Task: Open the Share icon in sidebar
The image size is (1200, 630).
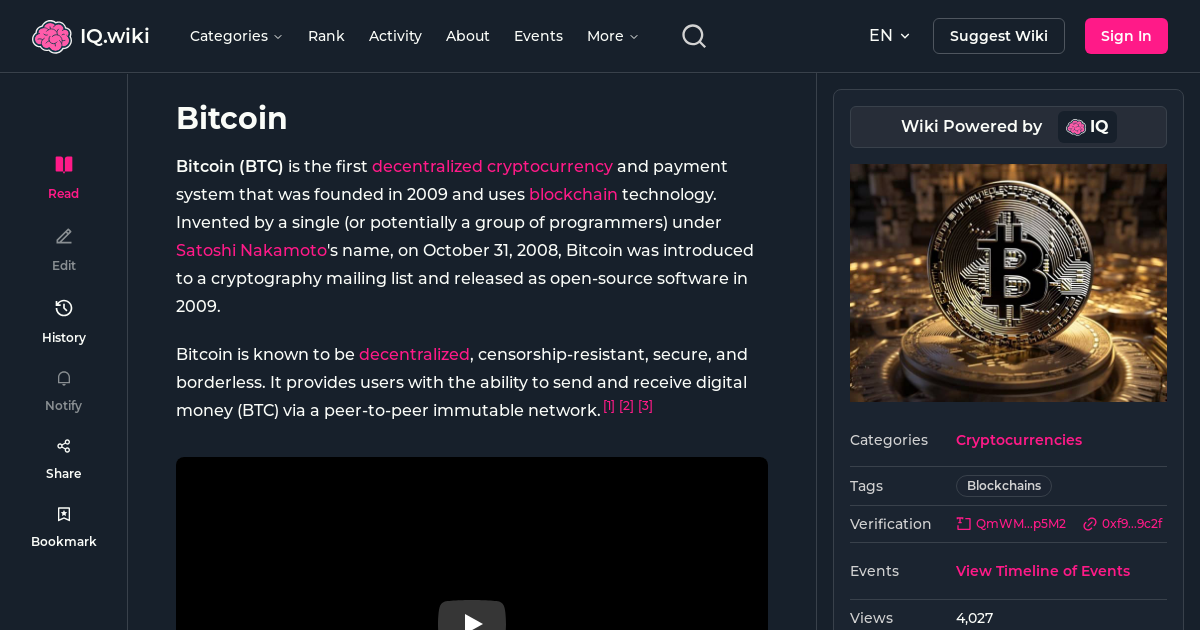Action: pos(63,445)
